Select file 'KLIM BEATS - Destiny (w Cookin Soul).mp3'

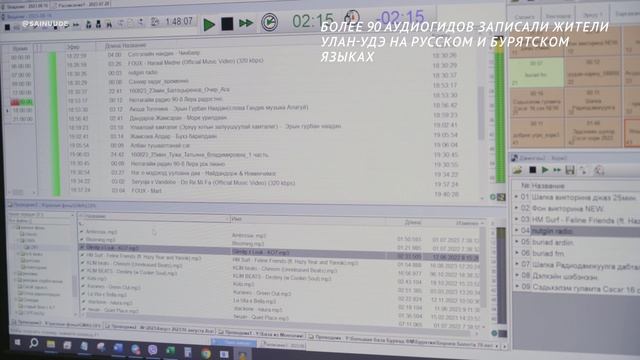pos(131,273)
